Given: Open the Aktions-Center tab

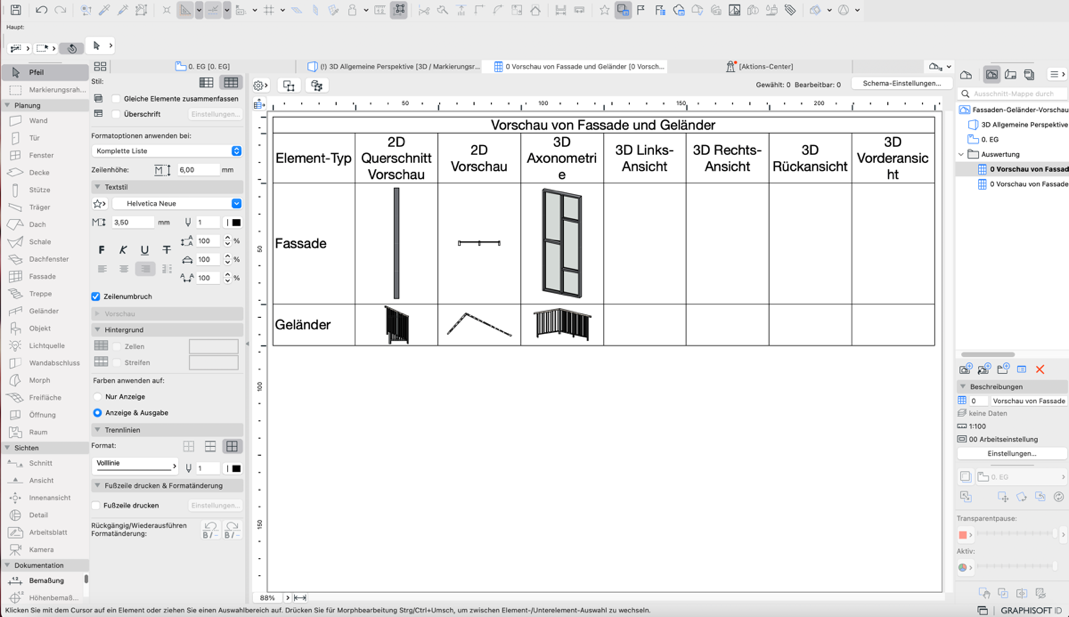Looking at the screenshot, I should [759, 66].
